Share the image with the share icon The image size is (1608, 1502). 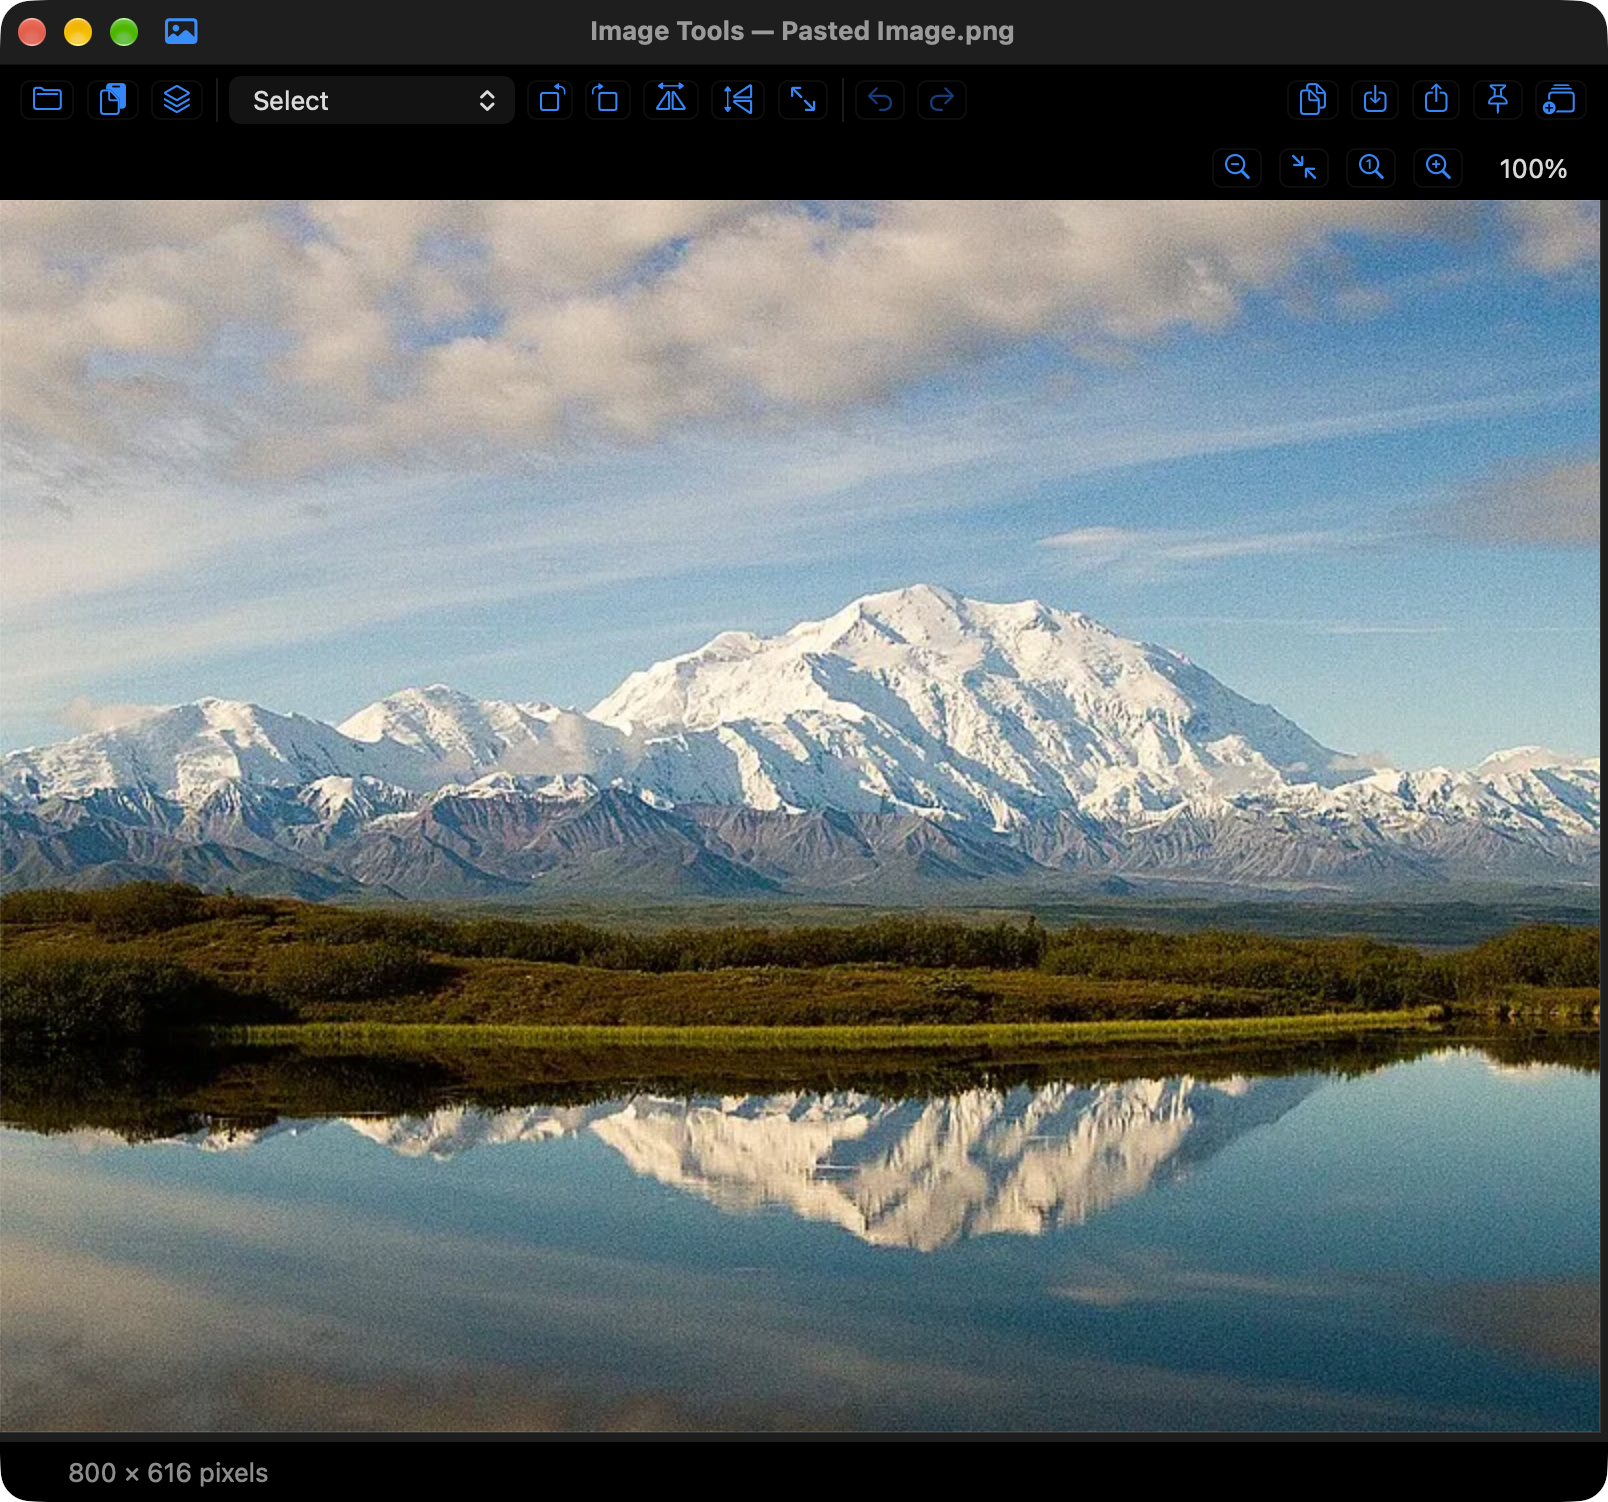pos(1436,100)
